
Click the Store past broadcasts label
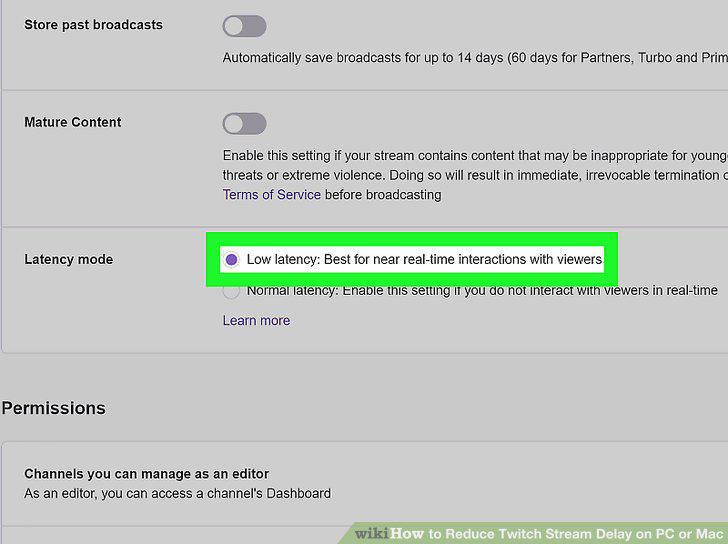(93, 25)
